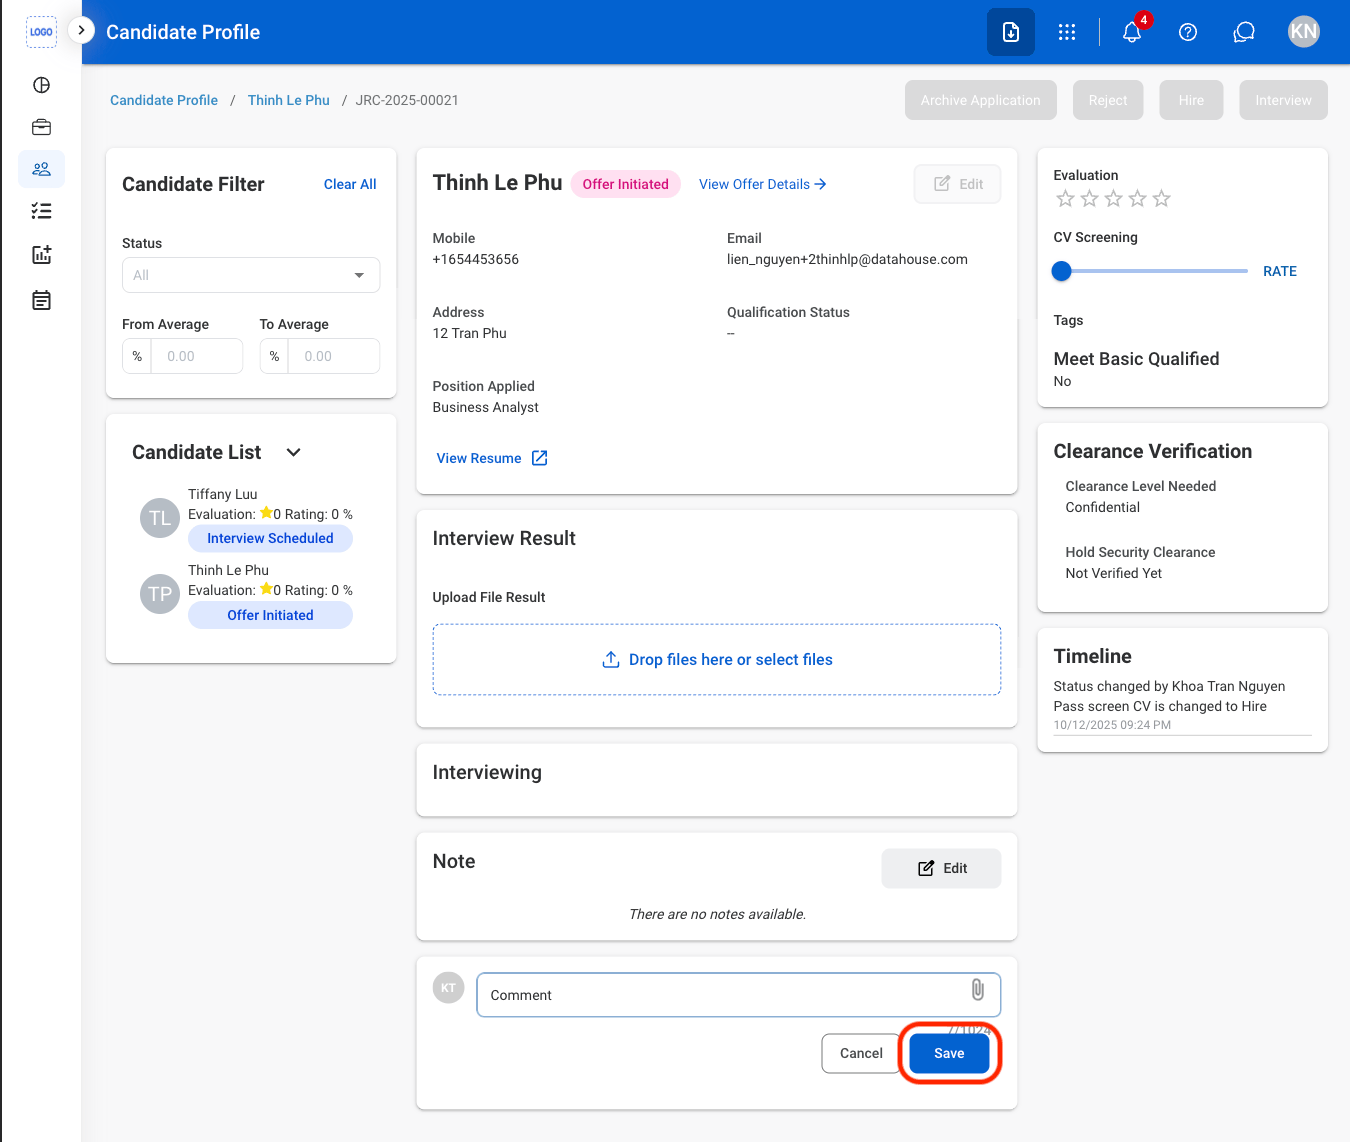Screen dimensions: 1350x1142
Task: Rate candidate with first evaluation star
Action: 1065,199
